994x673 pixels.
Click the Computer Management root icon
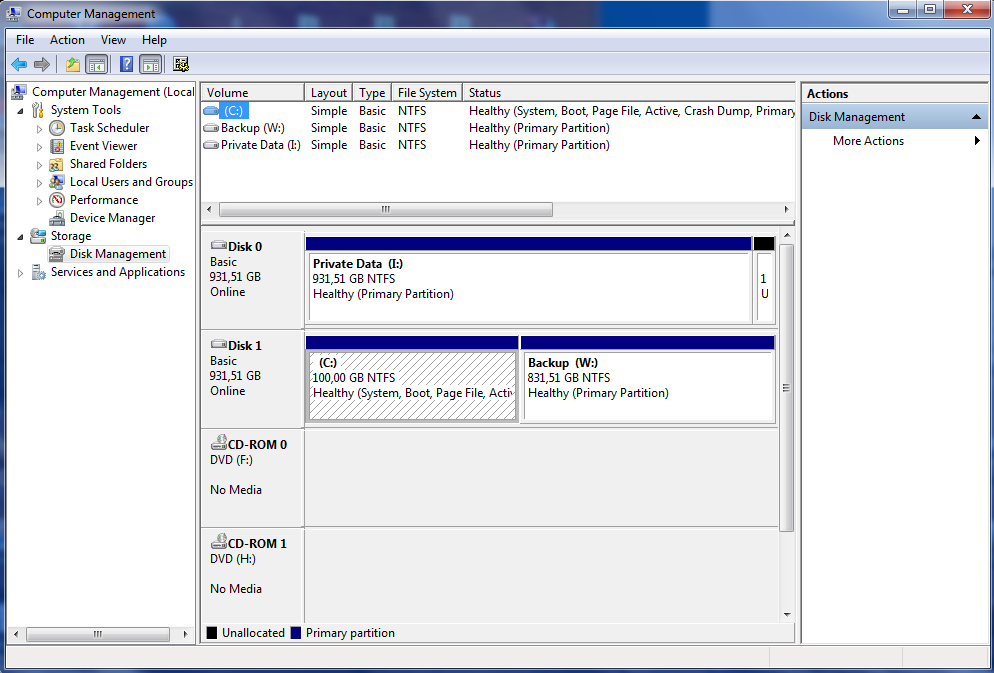pyautogui.click(x=19, y=92)
